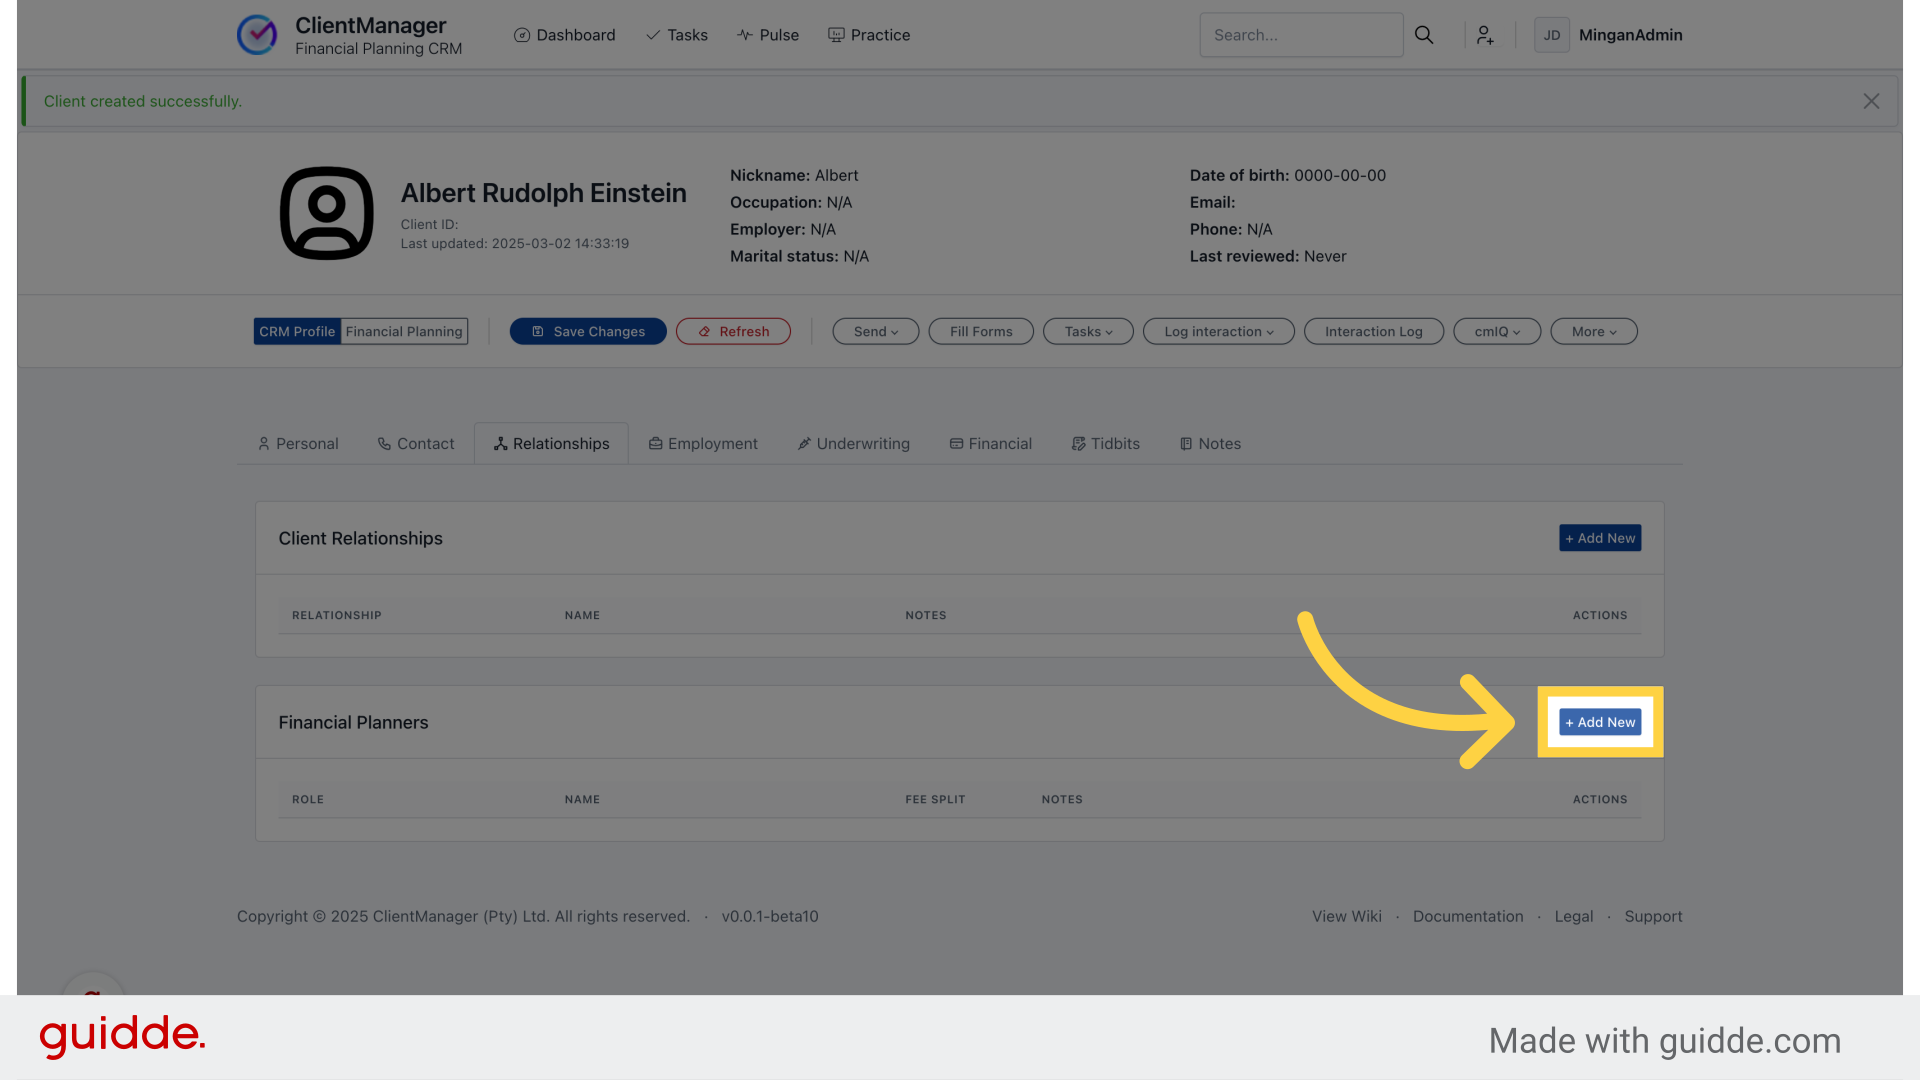Open the Dashboard navigation item
The width and height of the screenshot is (1920, 1080).
565,35
